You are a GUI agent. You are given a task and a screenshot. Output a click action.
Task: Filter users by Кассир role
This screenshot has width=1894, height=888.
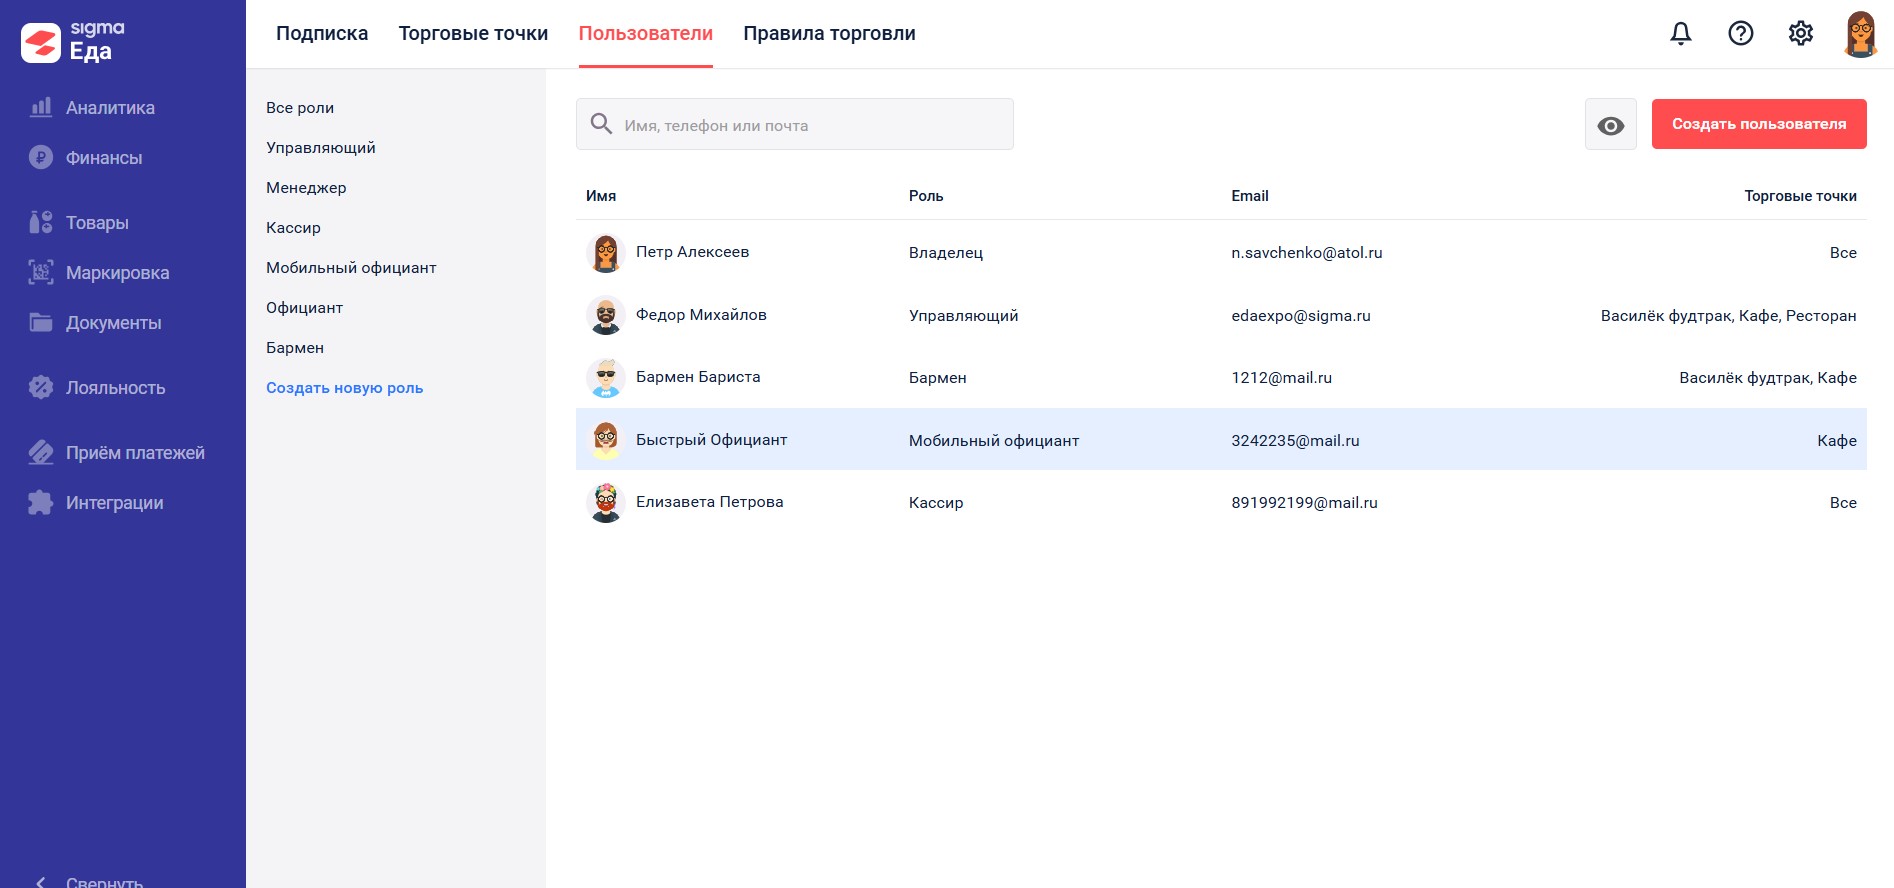[x=293, y=228]
